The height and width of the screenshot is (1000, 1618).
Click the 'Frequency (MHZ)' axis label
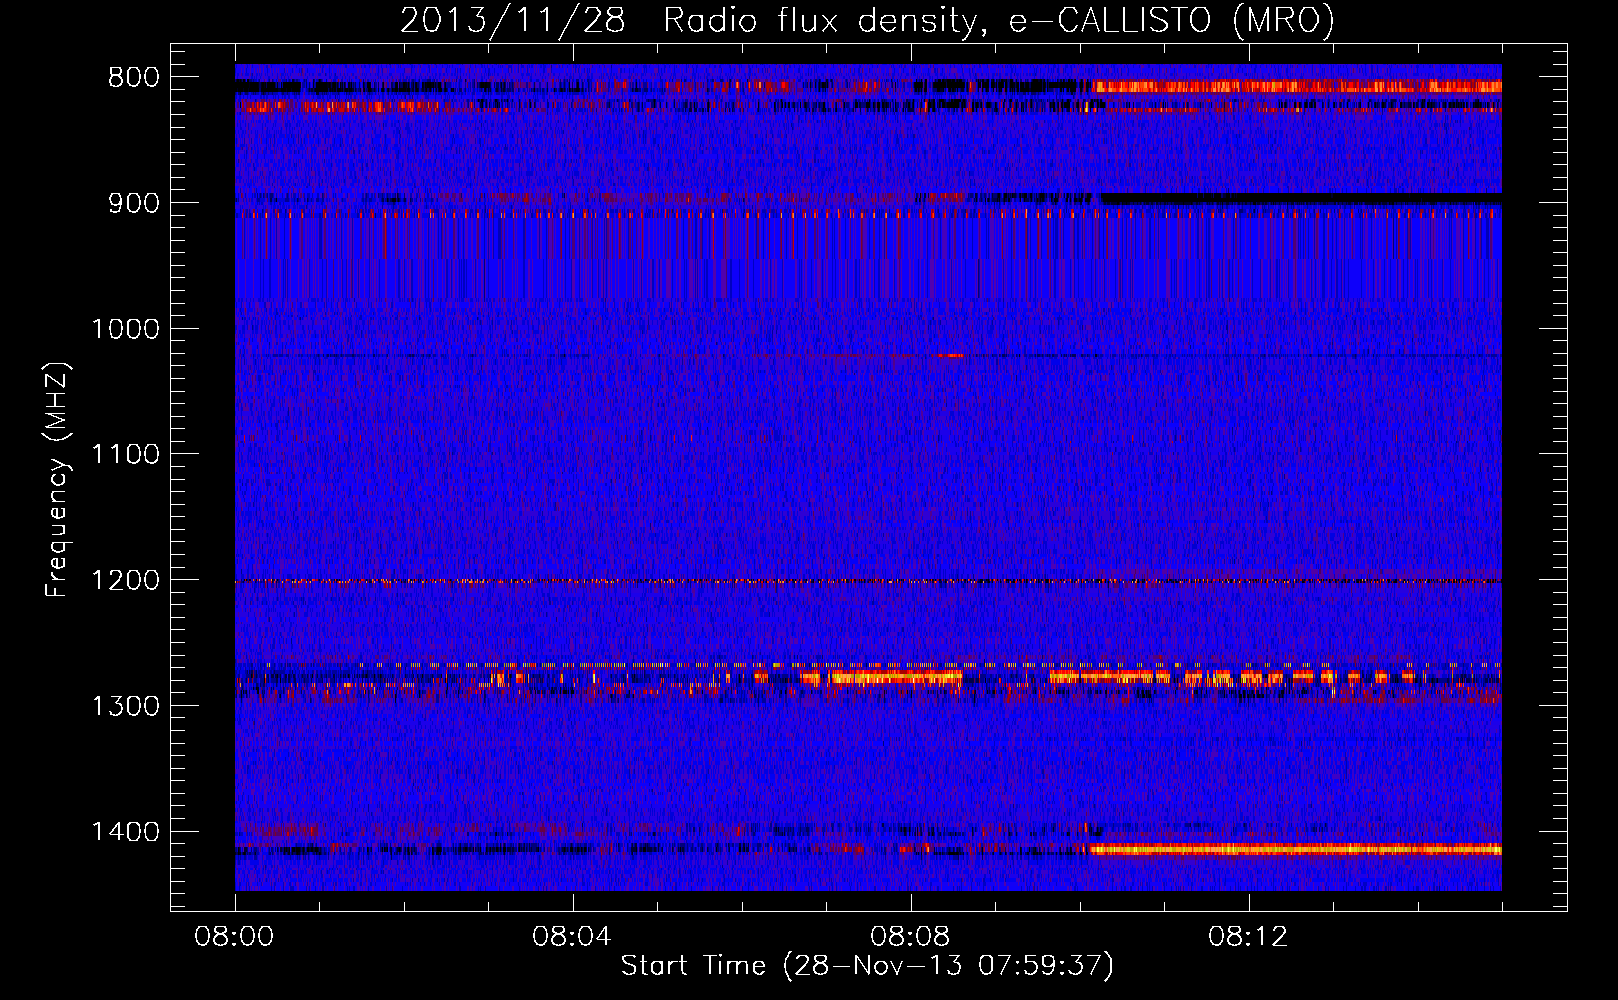(58, 480)
